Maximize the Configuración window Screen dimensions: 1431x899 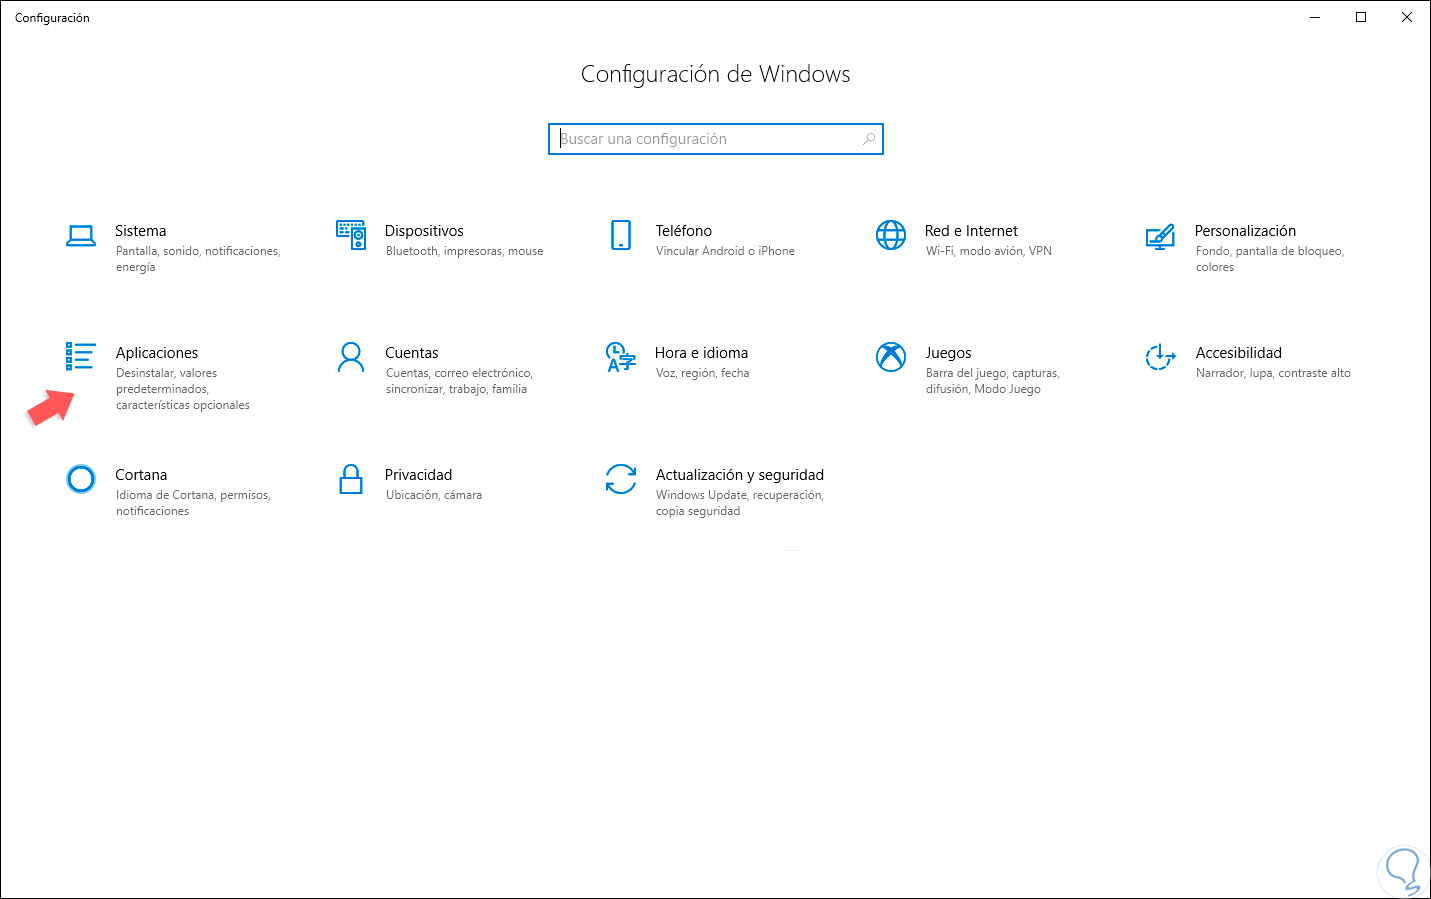pos(1361,17)
